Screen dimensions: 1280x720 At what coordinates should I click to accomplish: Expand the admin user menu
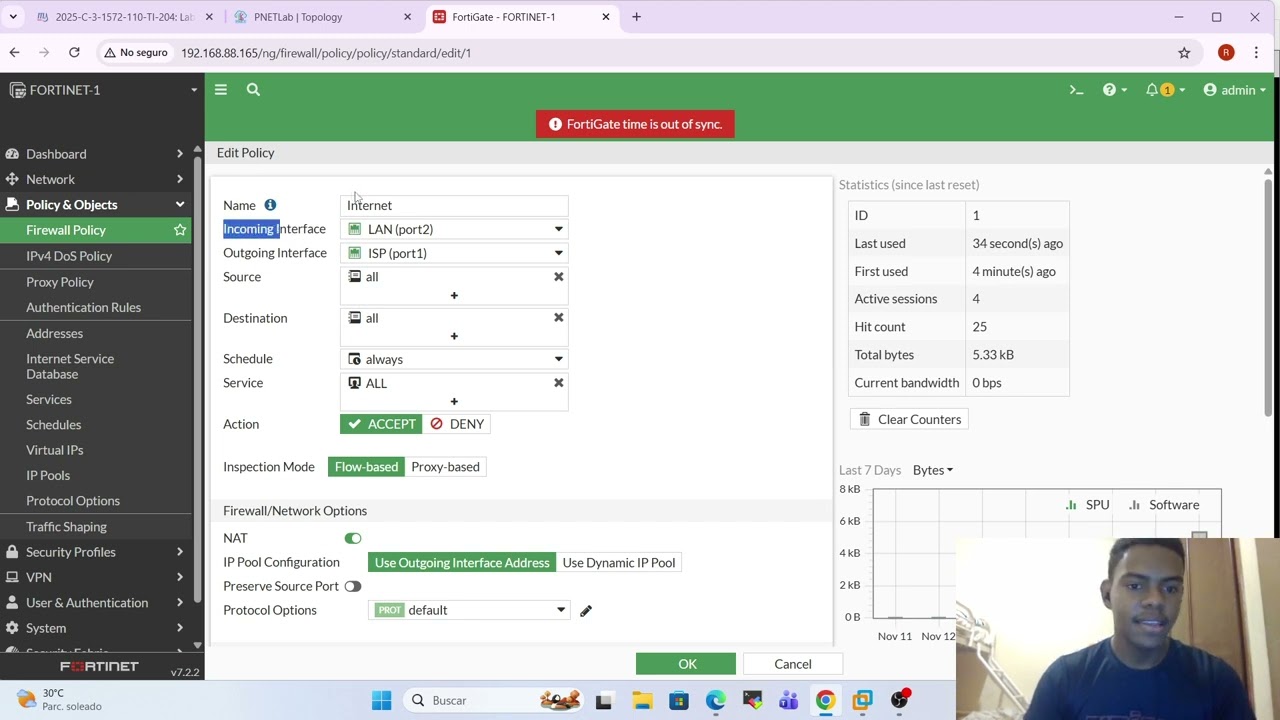point(1235,90)
